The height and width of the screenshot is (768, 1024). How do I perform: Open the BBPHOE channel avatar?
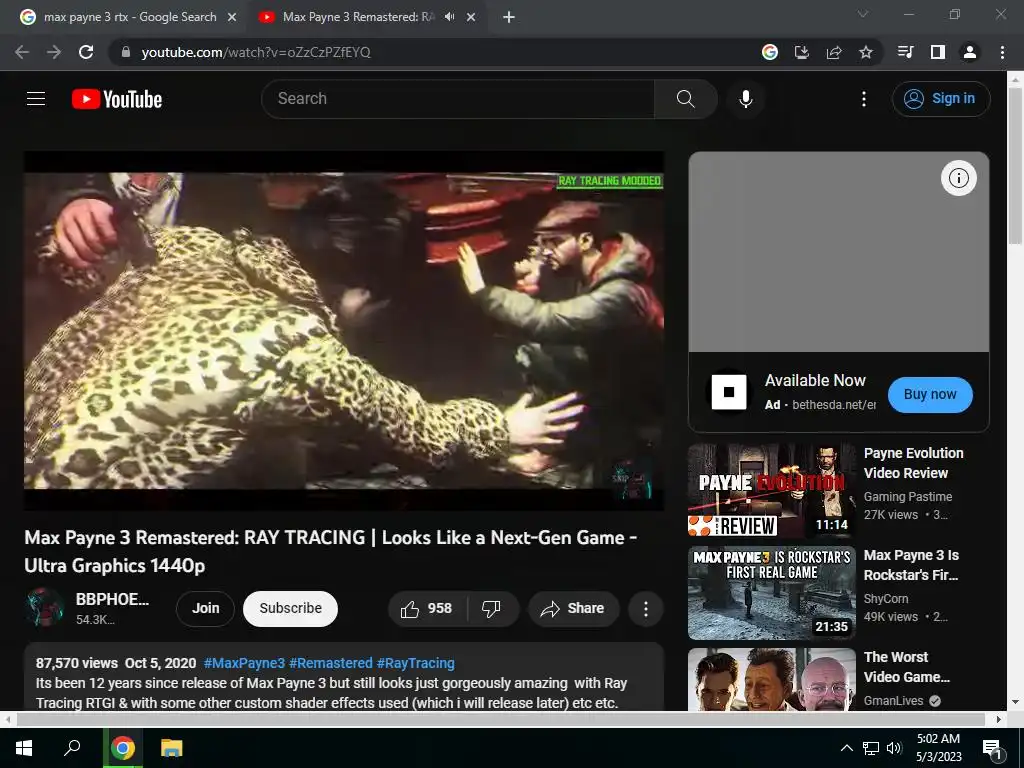pos(44,607)
